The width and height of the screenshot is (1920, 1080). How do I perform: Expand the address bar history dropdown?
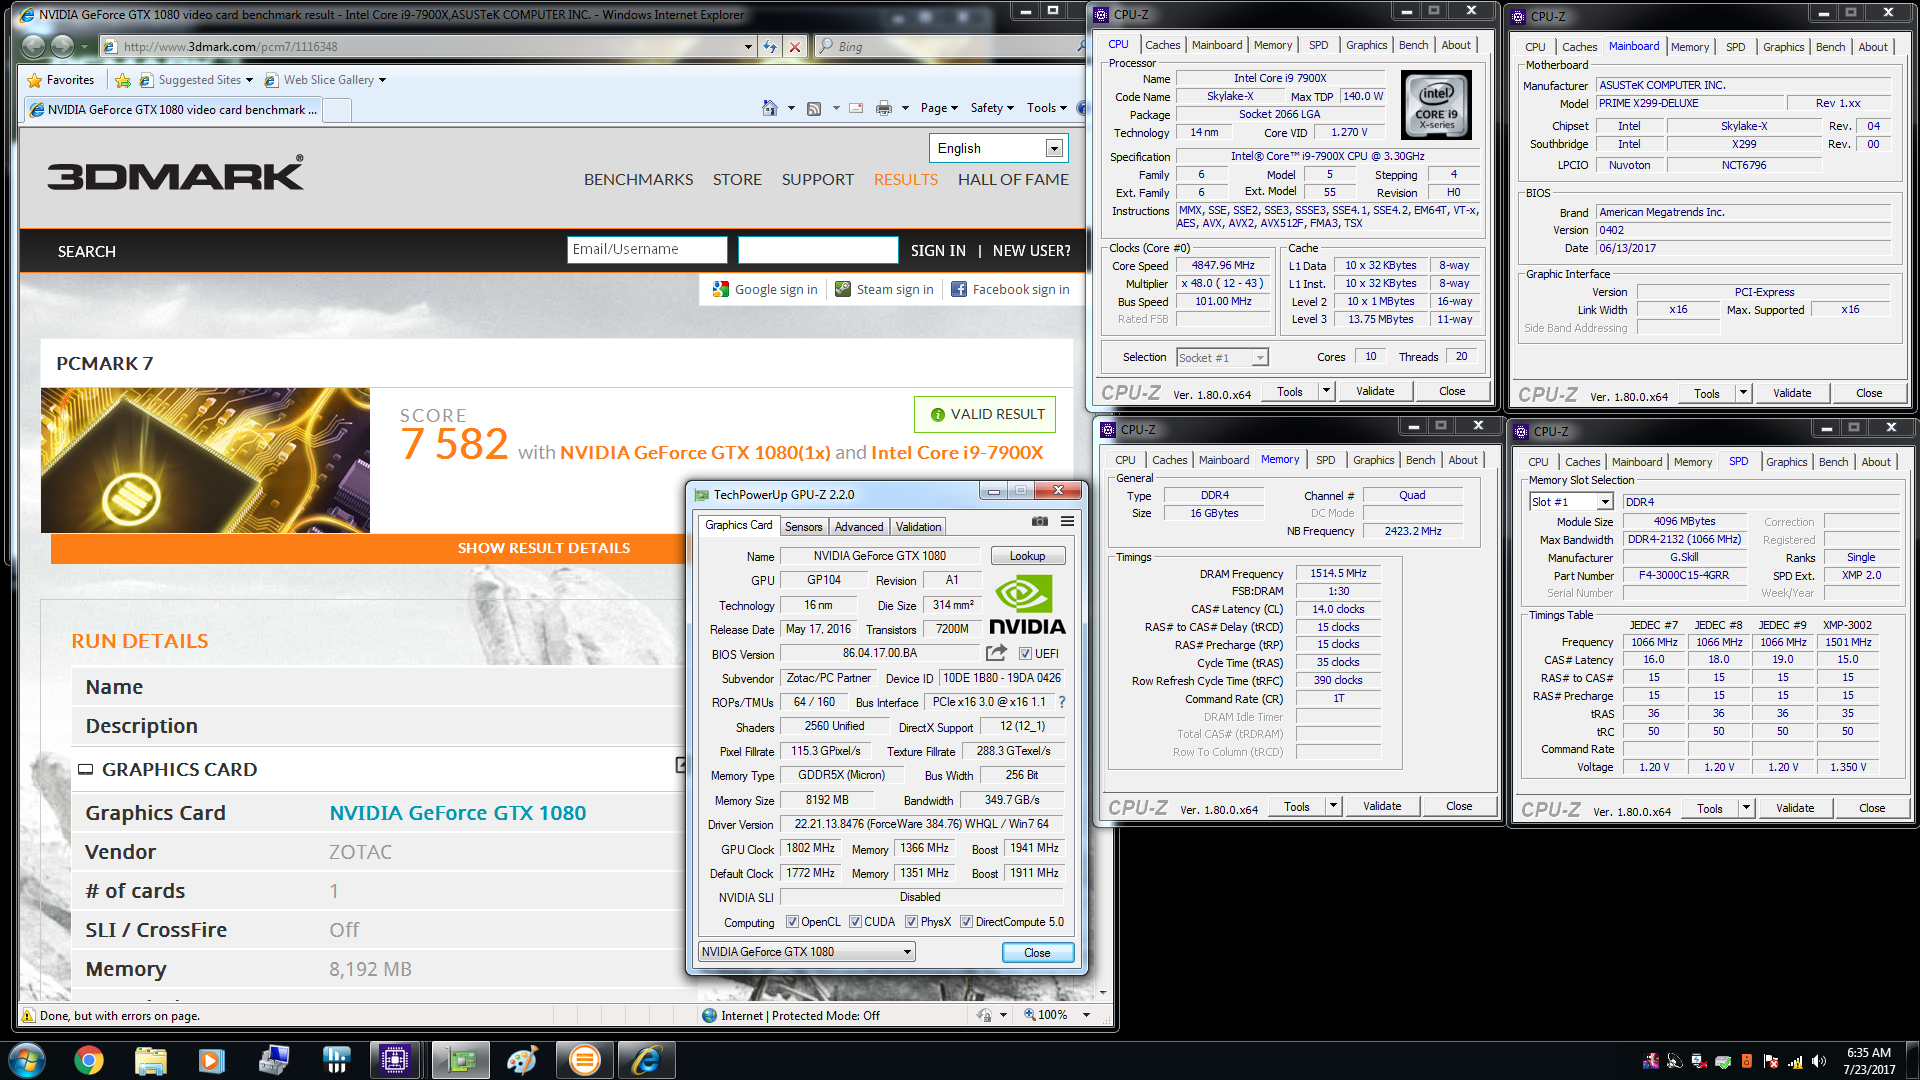[748, 46]
